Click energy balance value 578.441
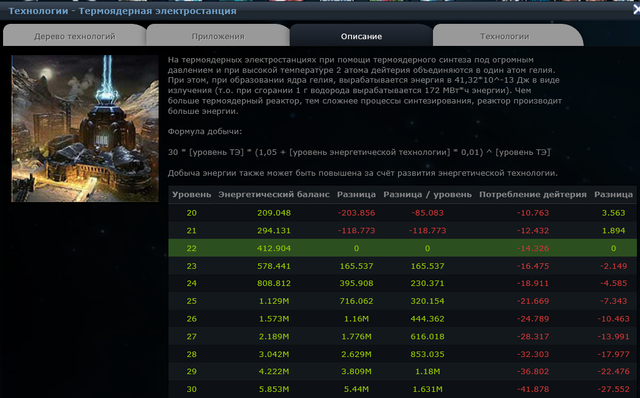 (x=274, y=266)
